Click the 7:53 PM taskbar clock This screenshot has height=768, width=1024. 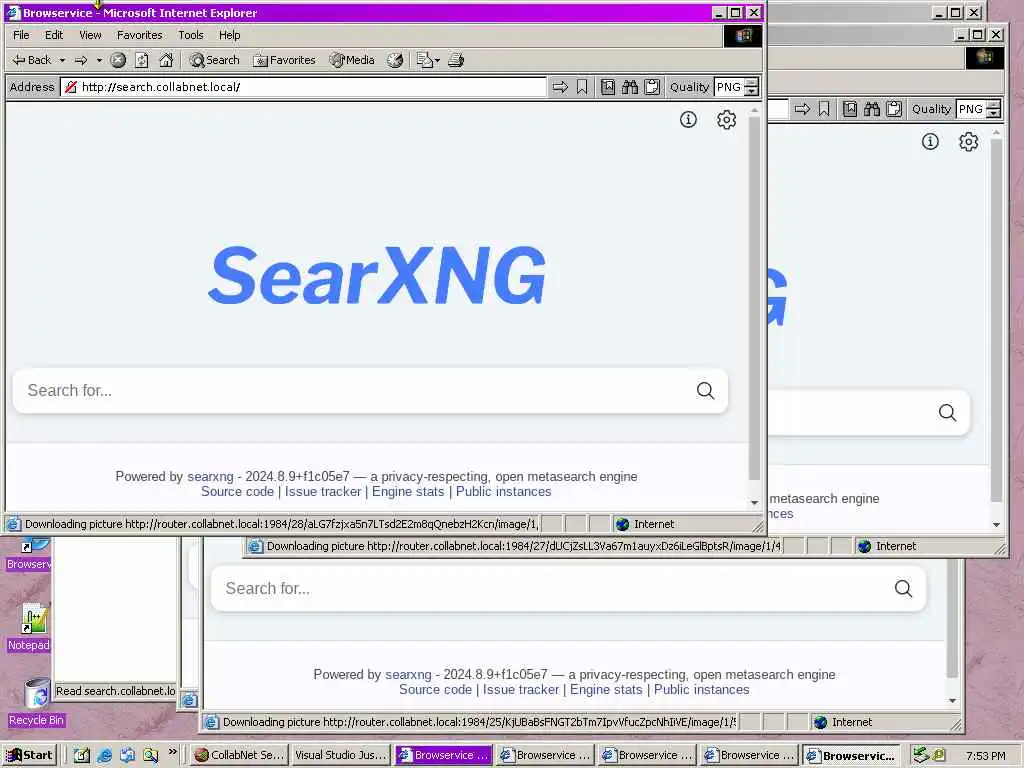pos(985,756)
